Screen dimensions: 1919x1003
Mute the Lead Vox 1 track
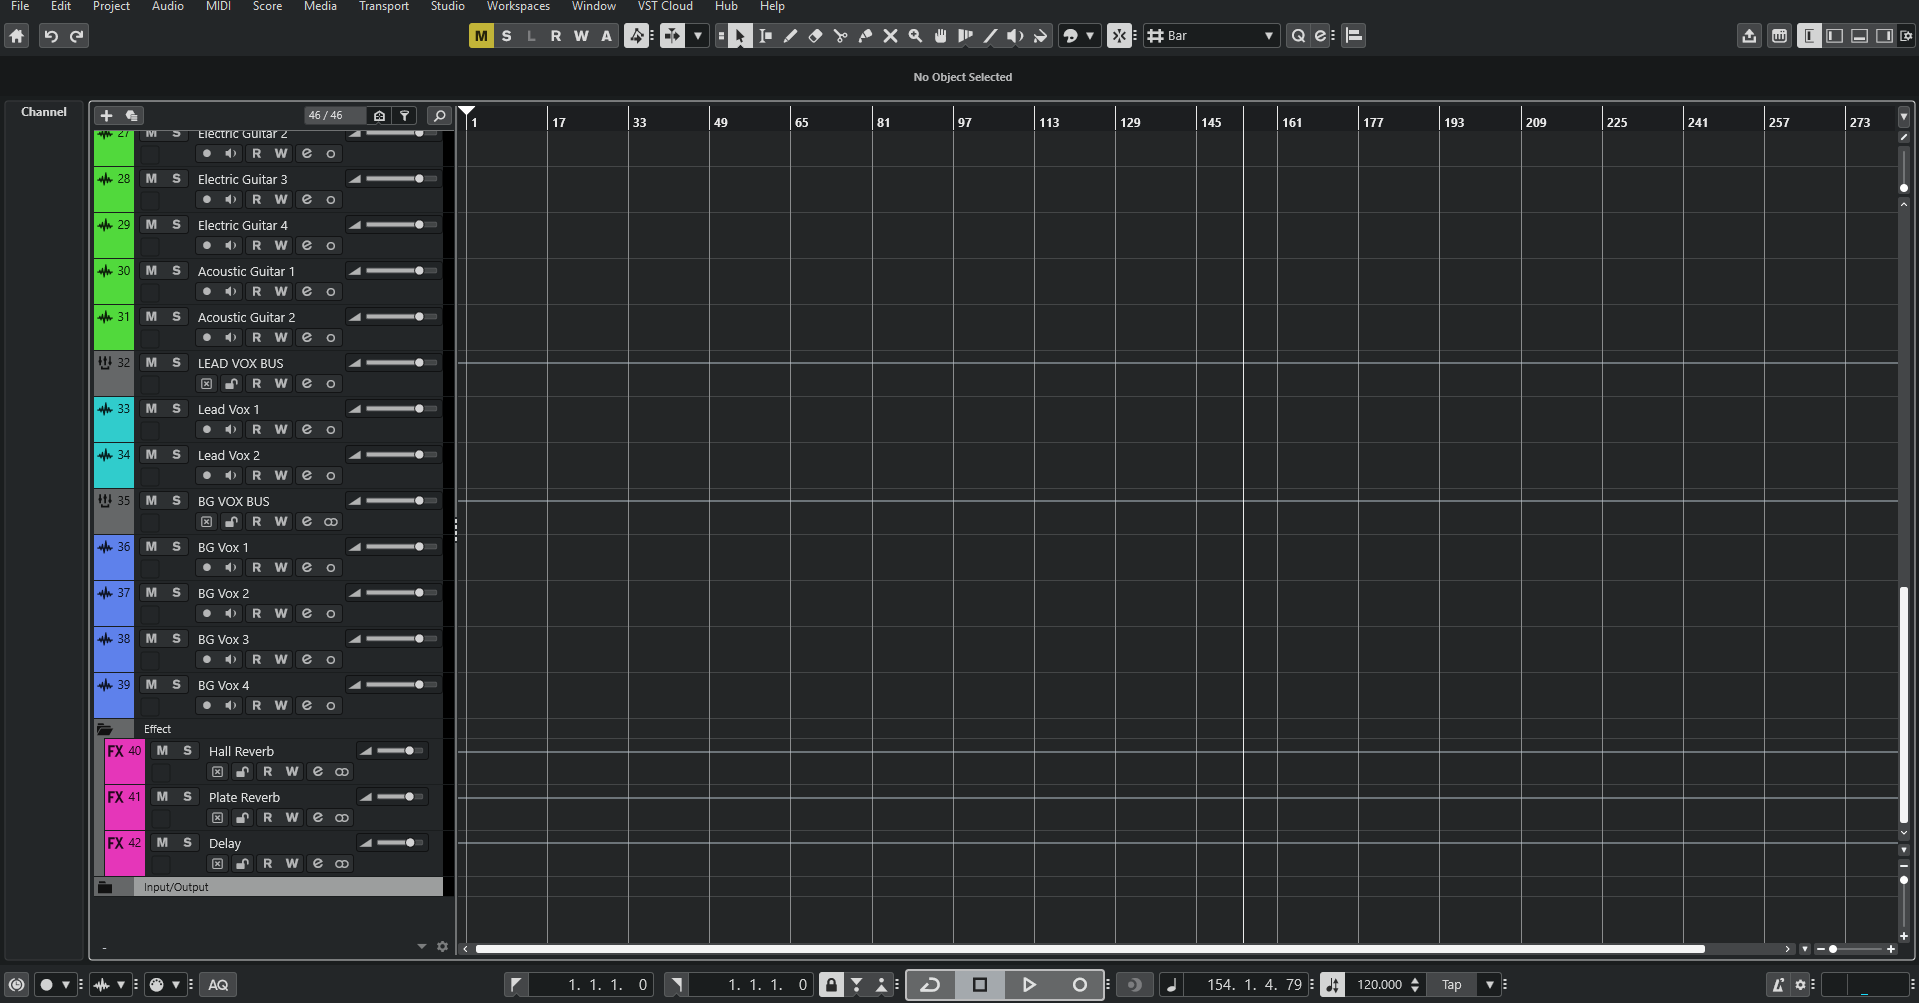[x=152, y=407]
